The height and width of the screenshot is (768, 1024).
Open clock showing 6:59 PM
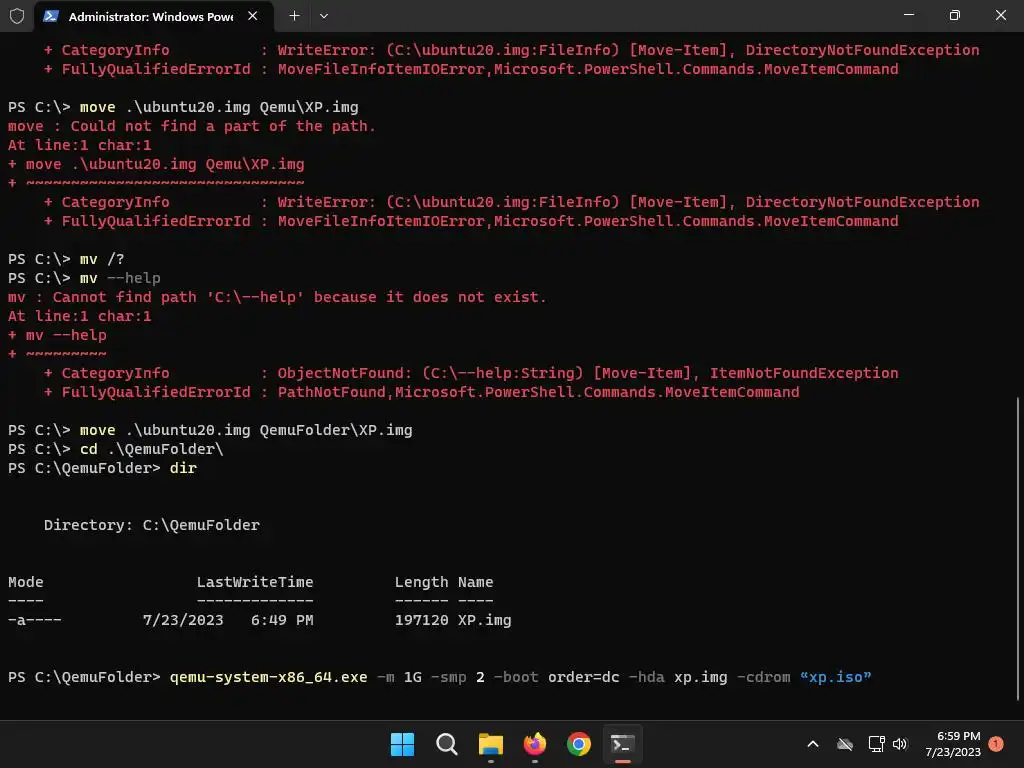tap(953, 744)
